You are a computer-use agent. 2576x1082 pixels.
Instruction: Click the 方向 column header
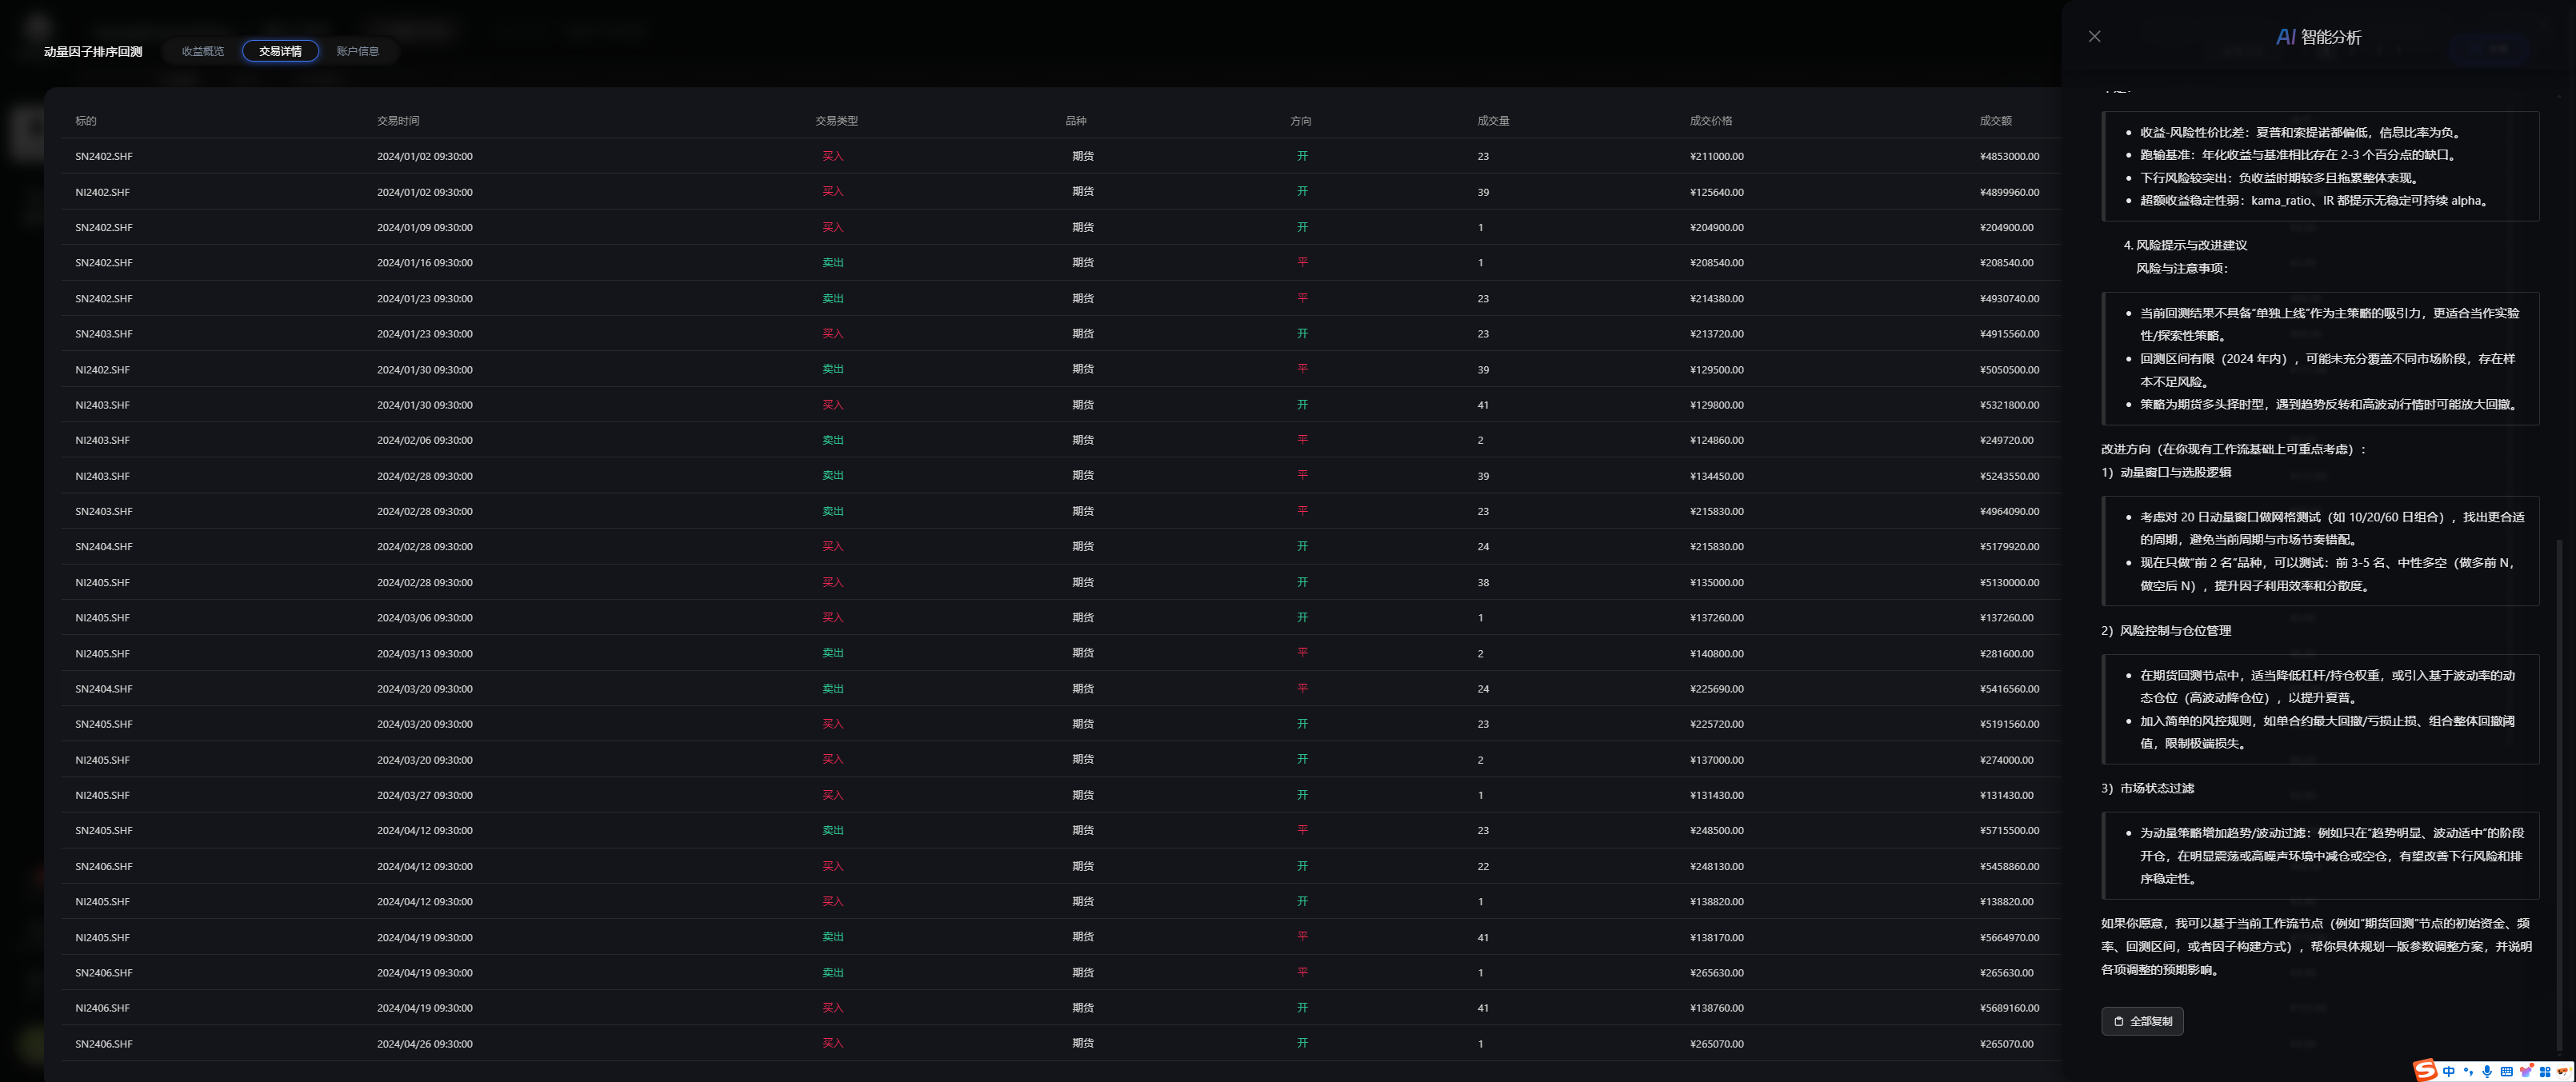coord(1301,121)
